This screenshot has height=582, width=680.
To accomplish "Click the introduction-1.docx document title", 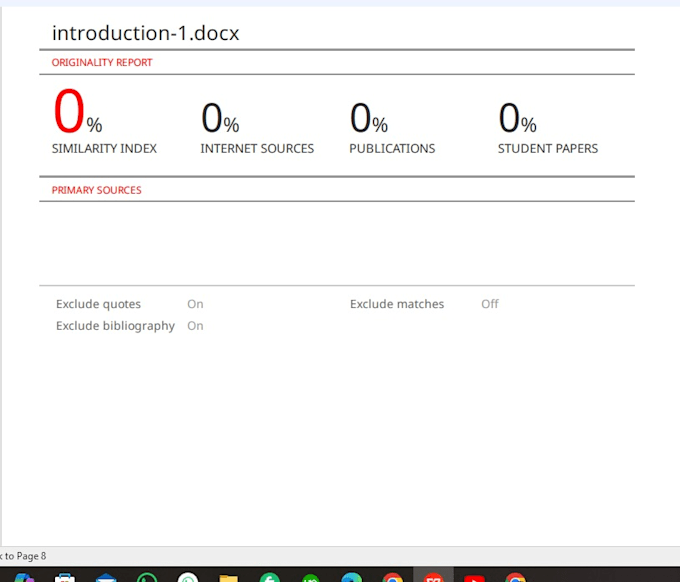I will pos(146,33).
